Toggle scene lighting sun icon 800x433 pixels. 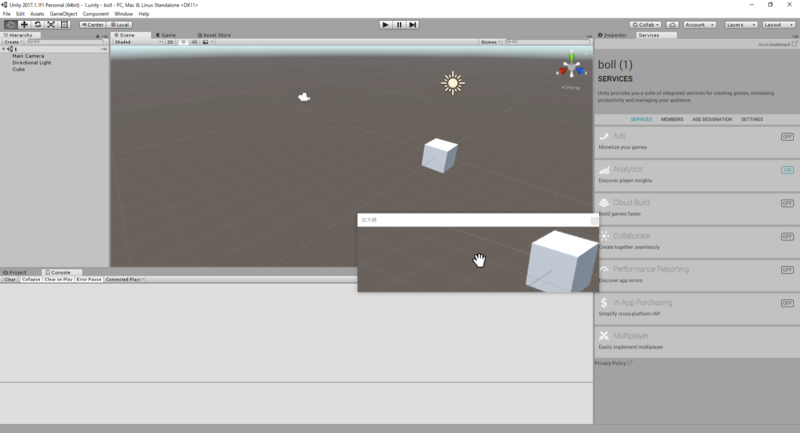183,42
